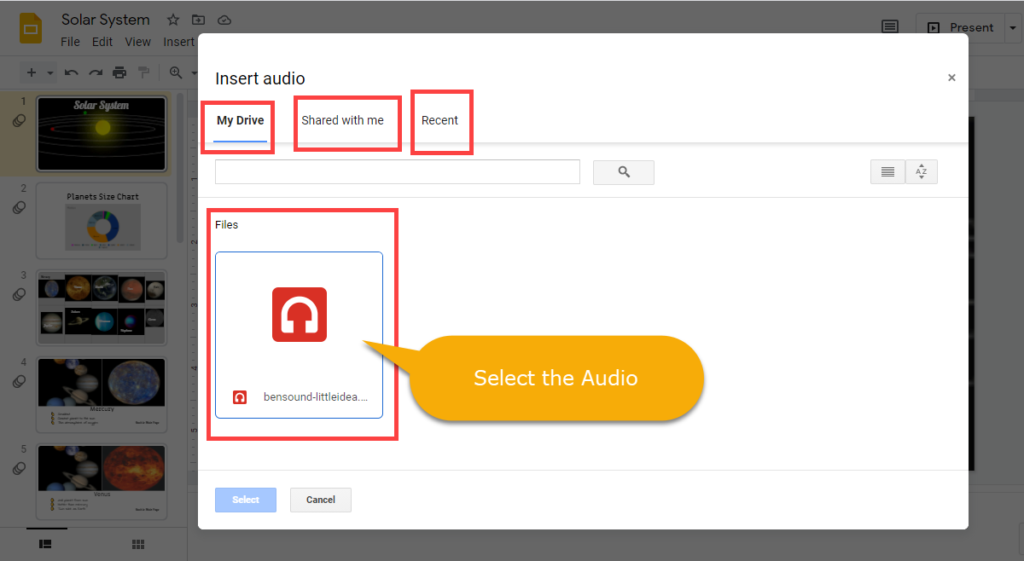Click the move-to-folder icon near the title
The width and height of the screenshot is (1024, 561).
199,20
